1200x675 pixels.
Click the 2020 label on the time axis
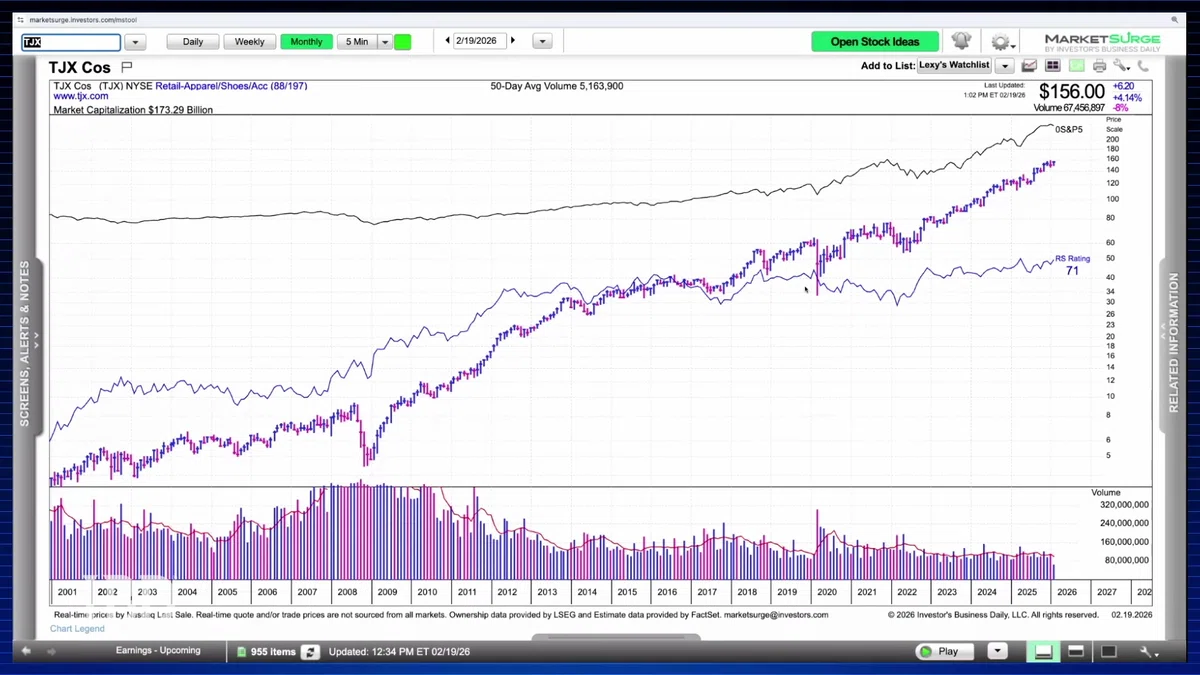click(x=826, y=592)
